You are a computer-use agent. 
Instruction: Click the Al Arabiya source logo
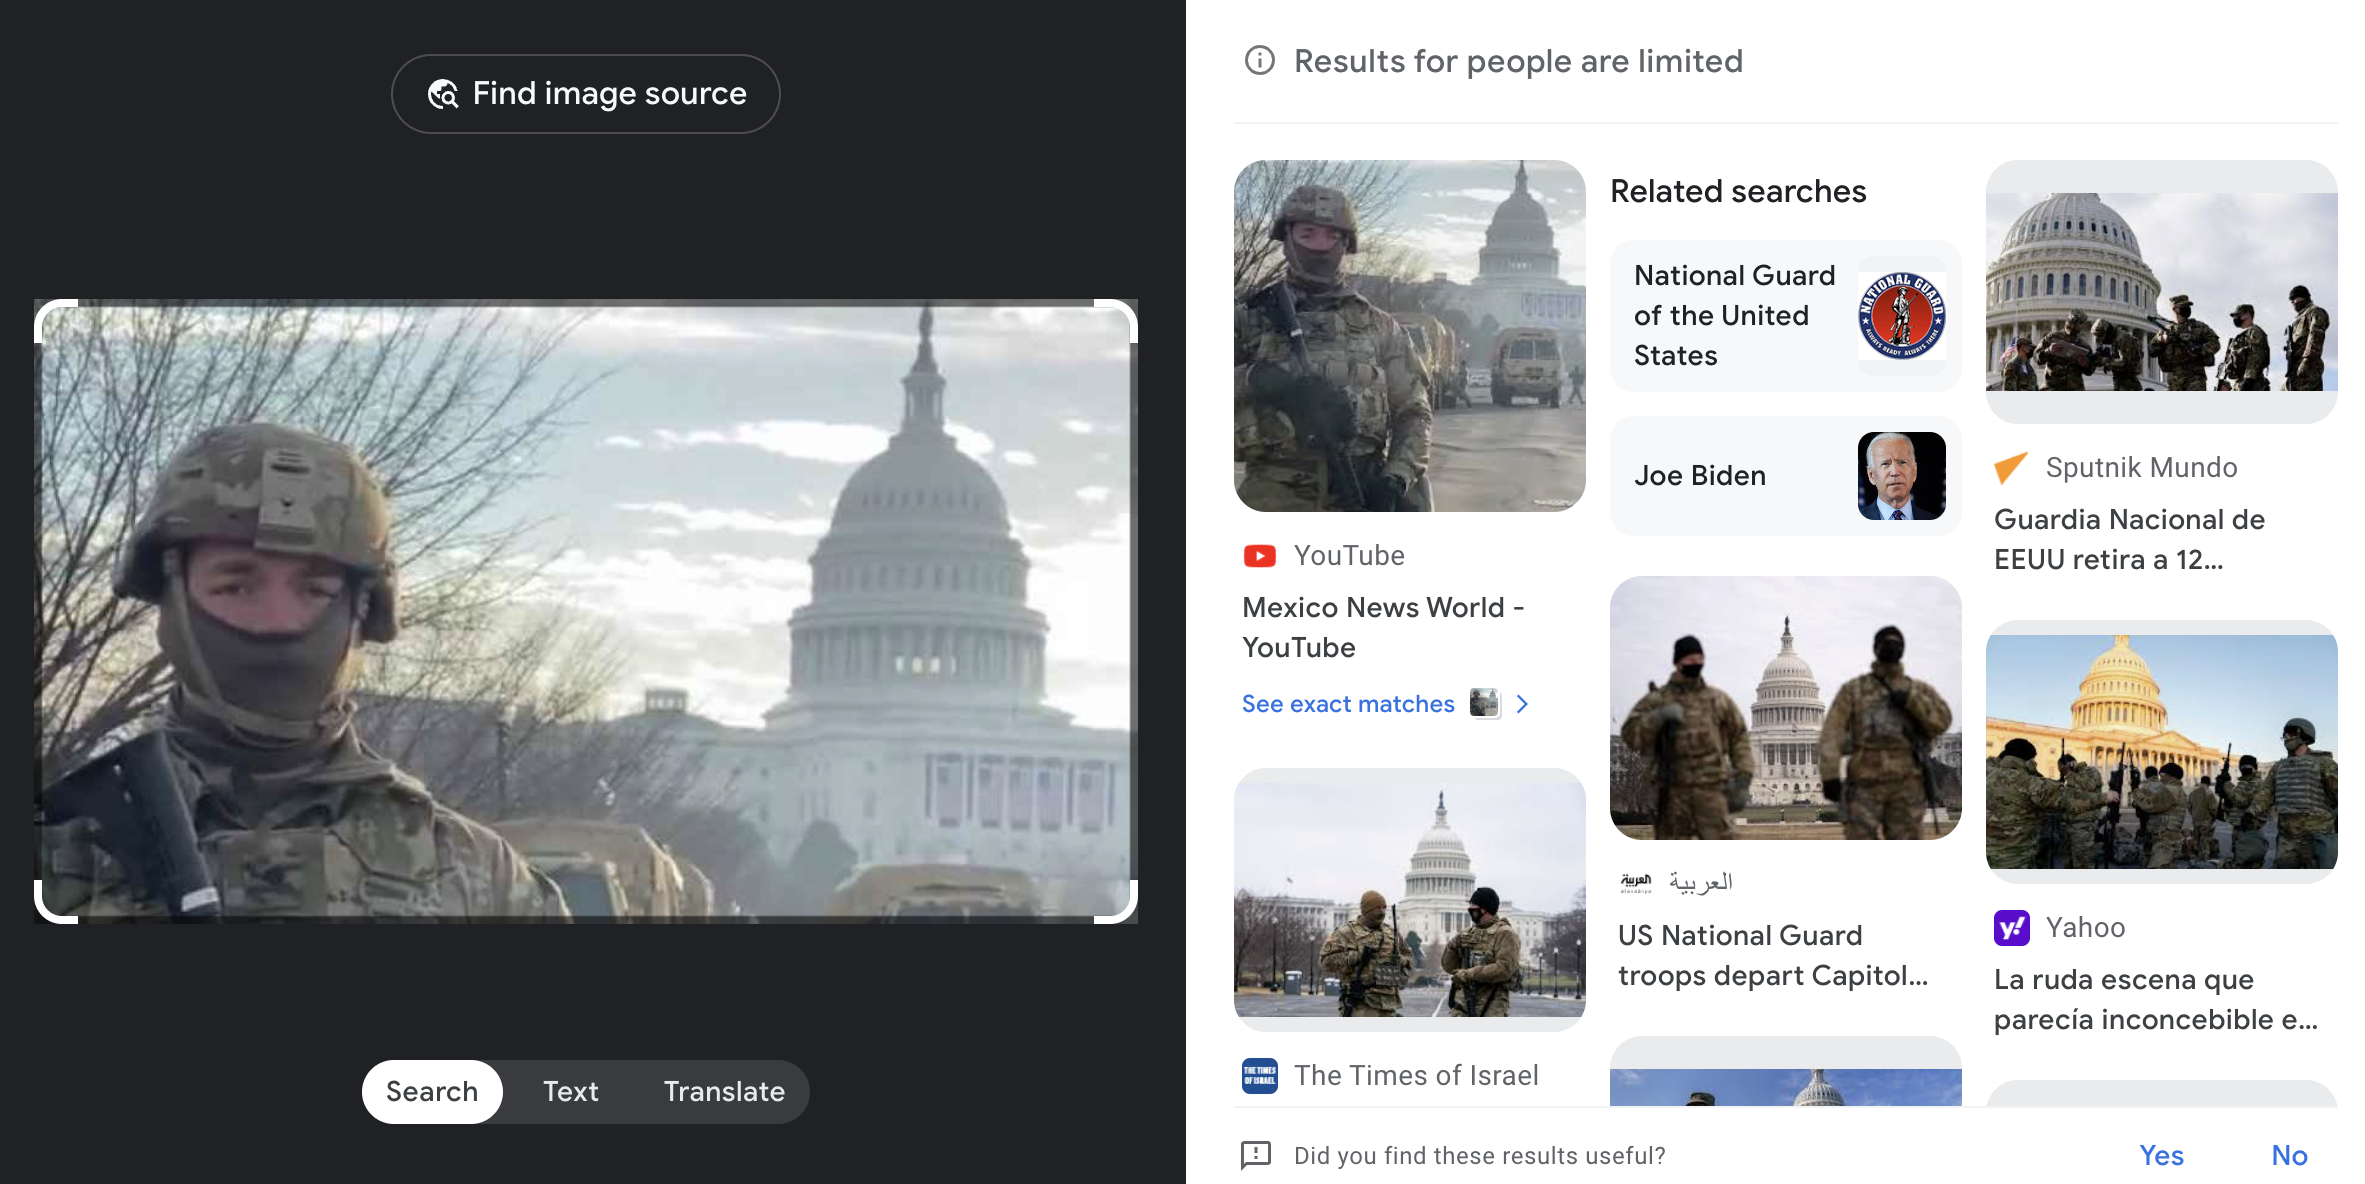tap(1636, 882)
